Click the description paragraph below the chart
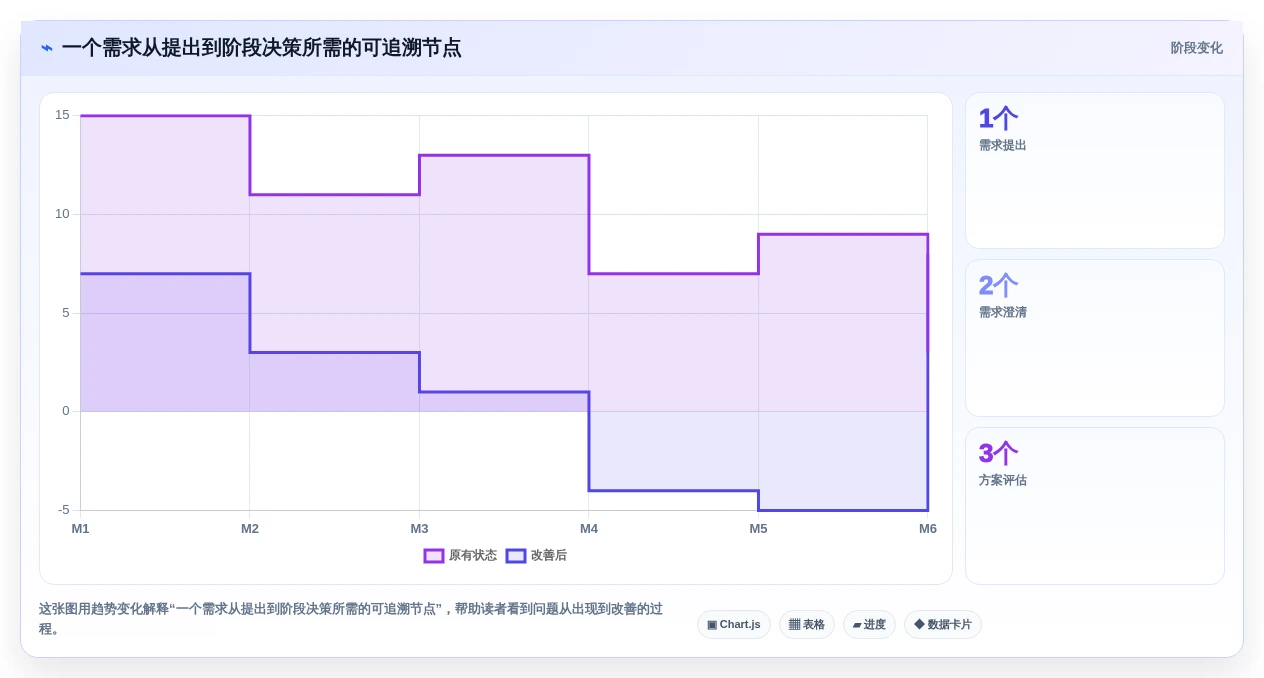 tap(351, 619)
